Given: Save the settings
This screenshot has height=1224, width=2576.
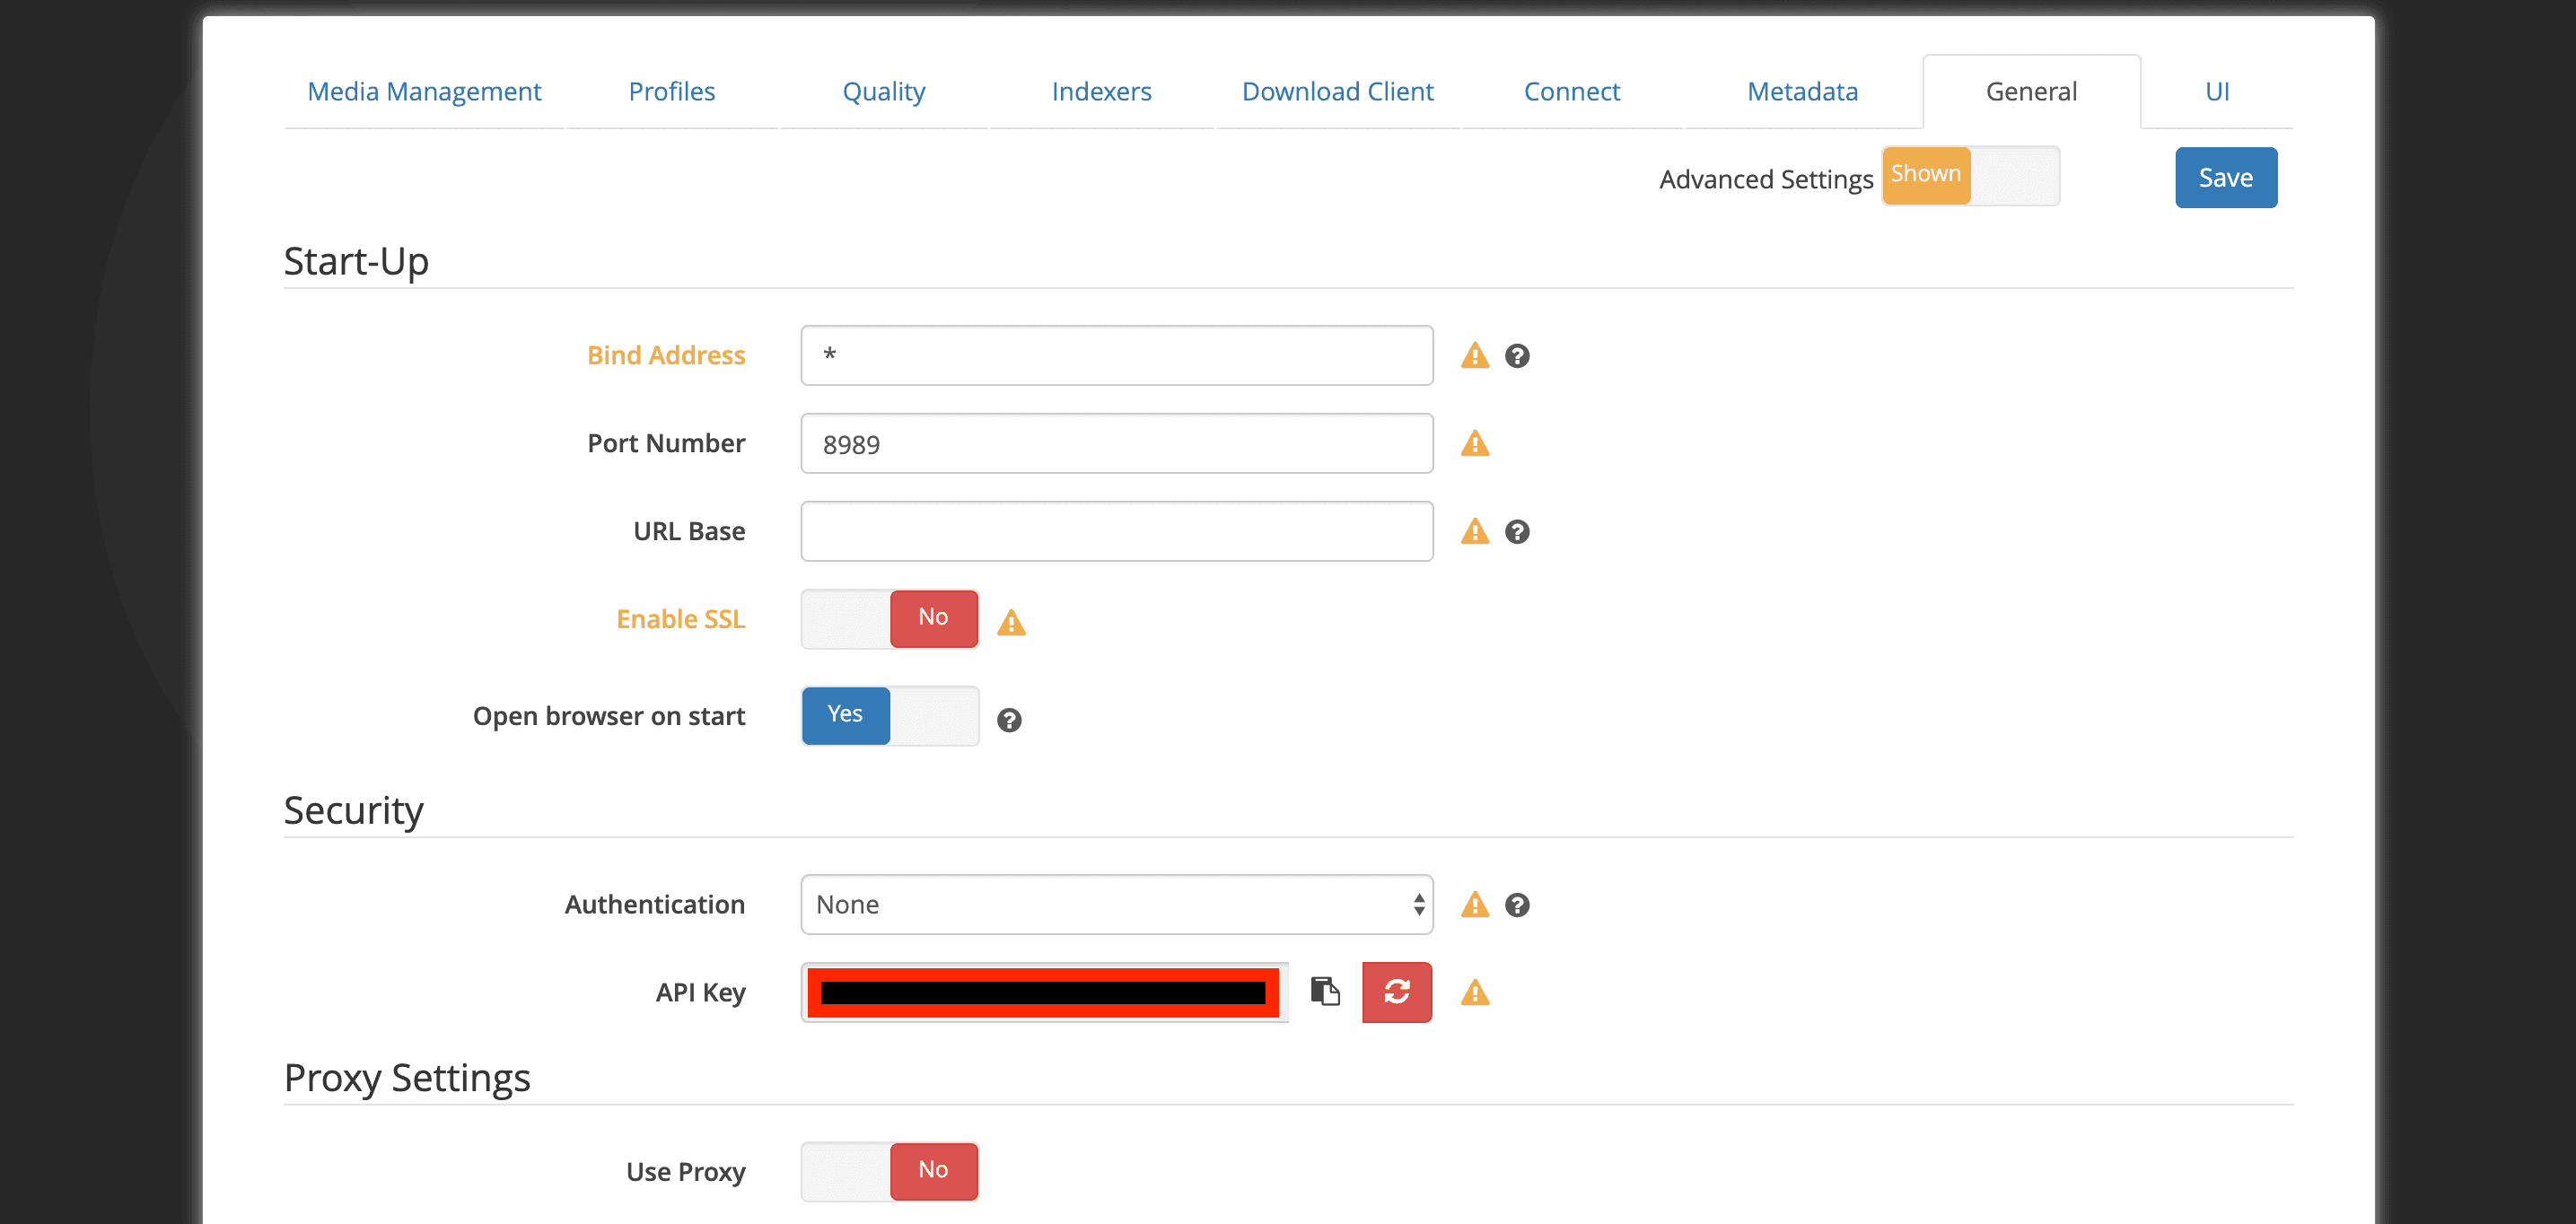Looking at the screenshot, I should tap(2226, 177).
